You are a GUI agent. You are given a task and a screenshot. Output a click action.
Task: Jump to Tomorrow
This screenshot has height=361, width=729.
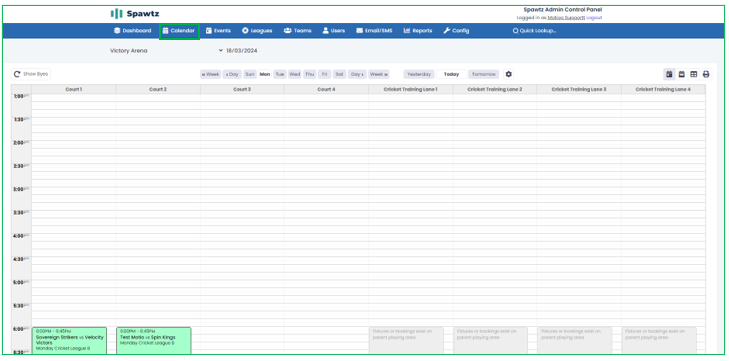tap(484, 74)
